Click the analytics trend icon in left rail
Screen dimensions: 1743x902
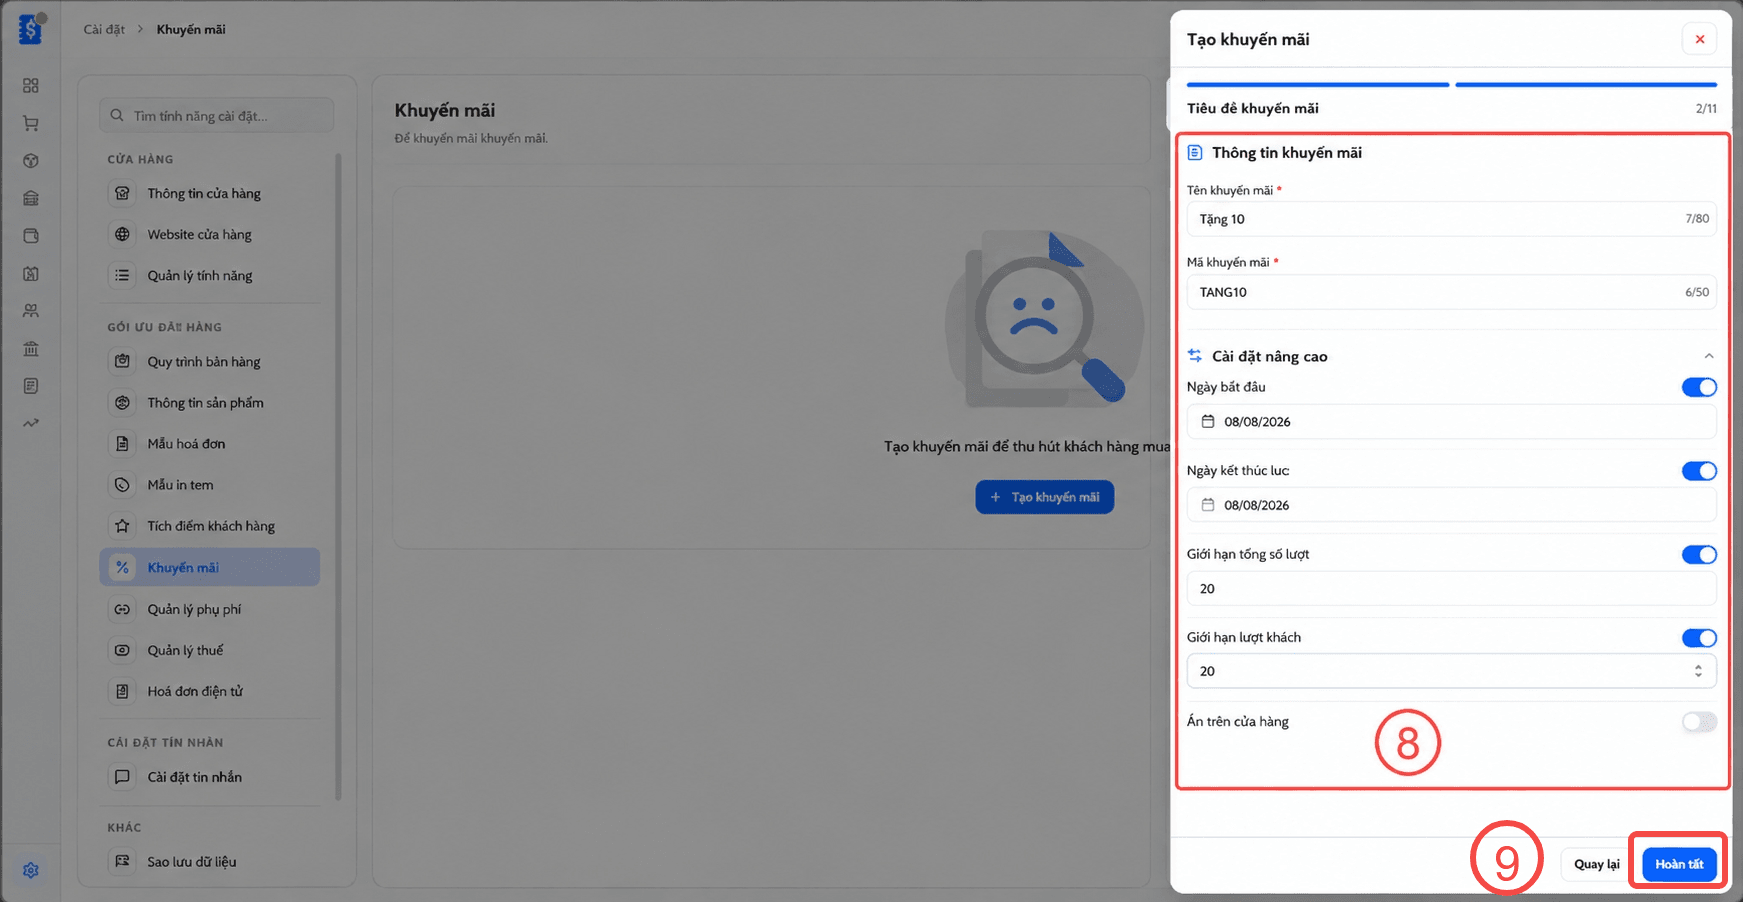[31, 423]
